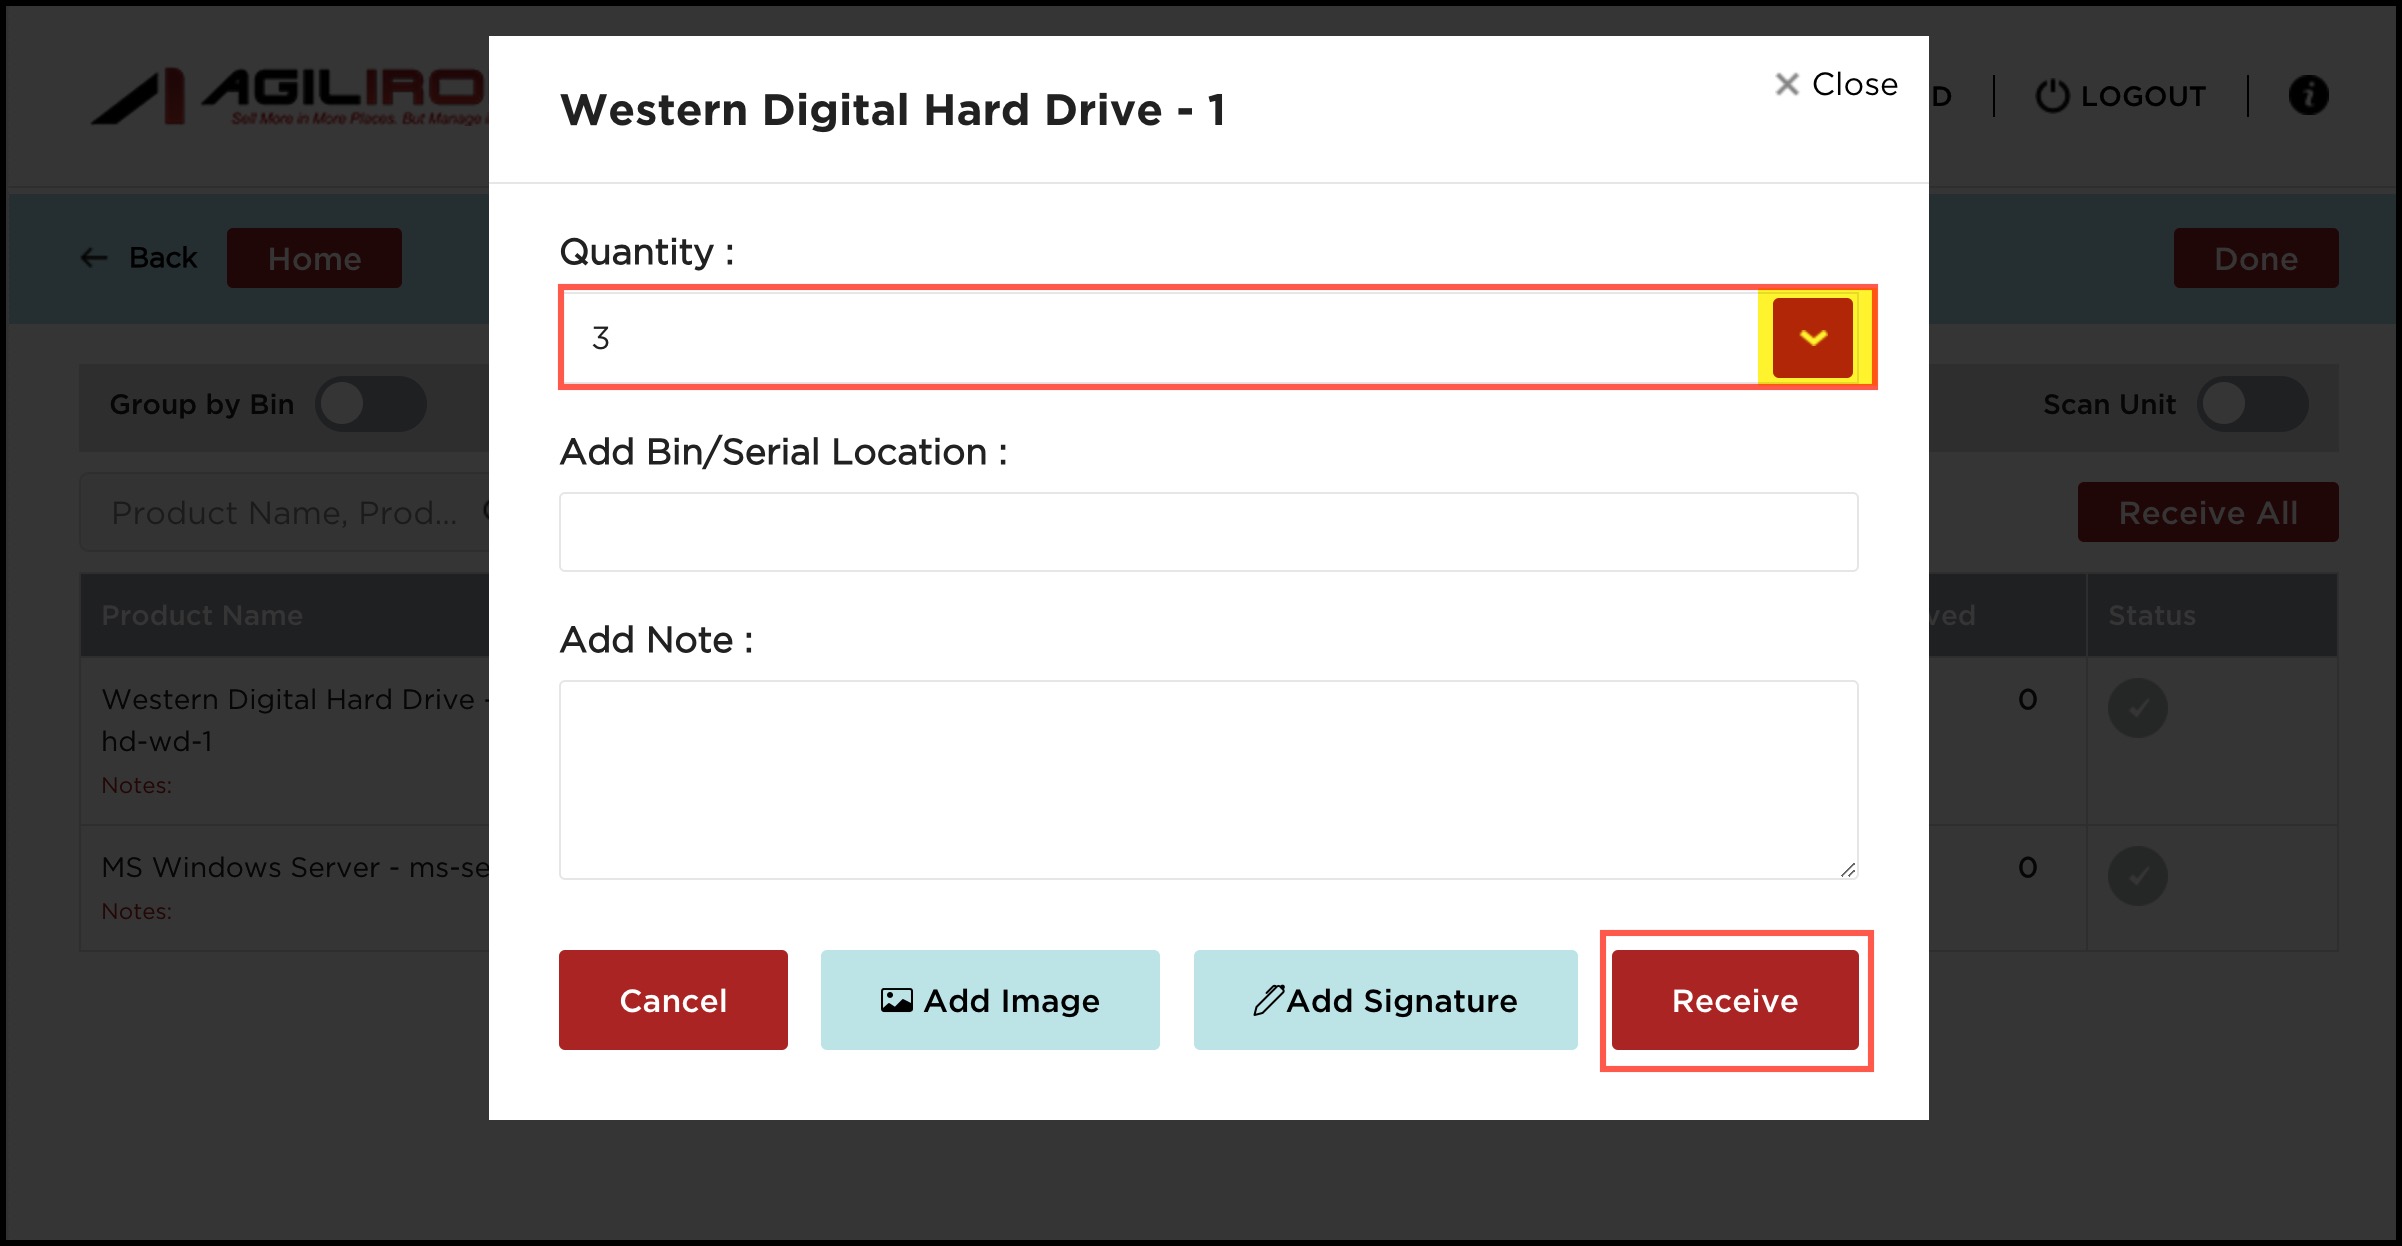
Task: Click Western Digital row status checkmark
Action: coord(2137,708)
